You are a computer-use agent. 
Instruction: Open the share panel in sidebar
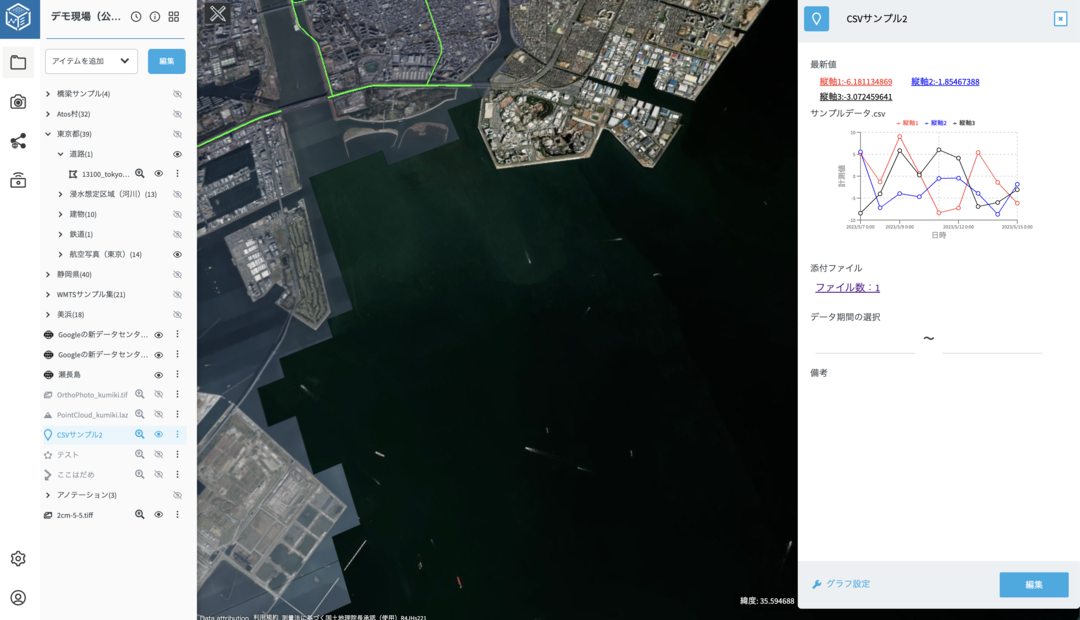(x=18, y=141)
